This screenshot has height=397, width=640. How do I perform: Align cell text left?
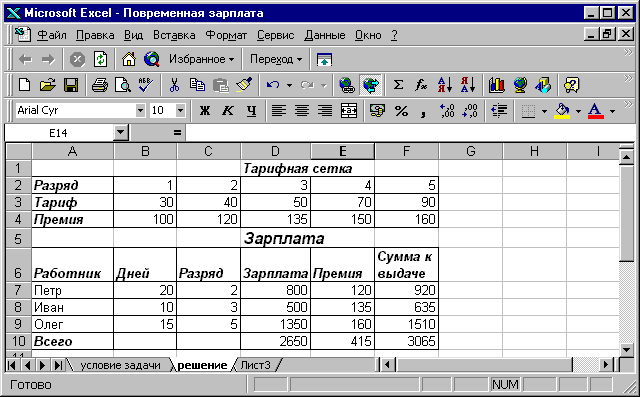click(x=279, y=111)
